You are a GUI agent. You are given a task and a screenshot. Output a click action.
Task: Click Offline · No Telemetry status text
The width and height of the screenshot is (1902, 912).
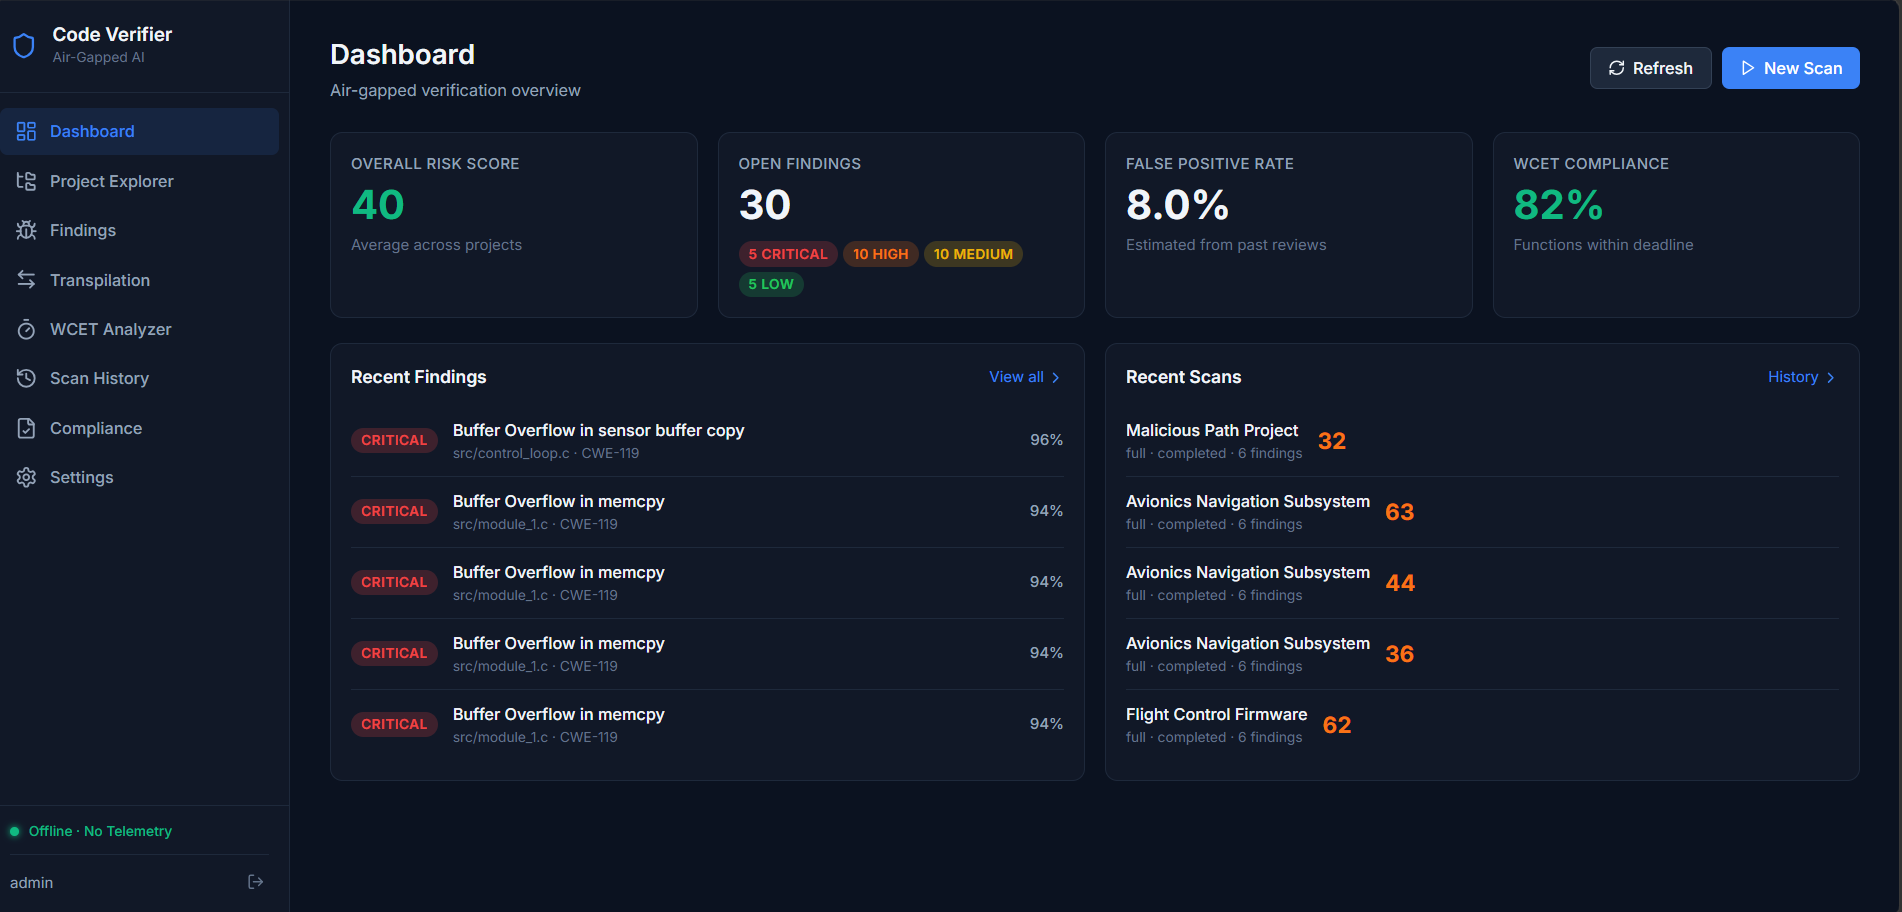(x=100, y=831)
